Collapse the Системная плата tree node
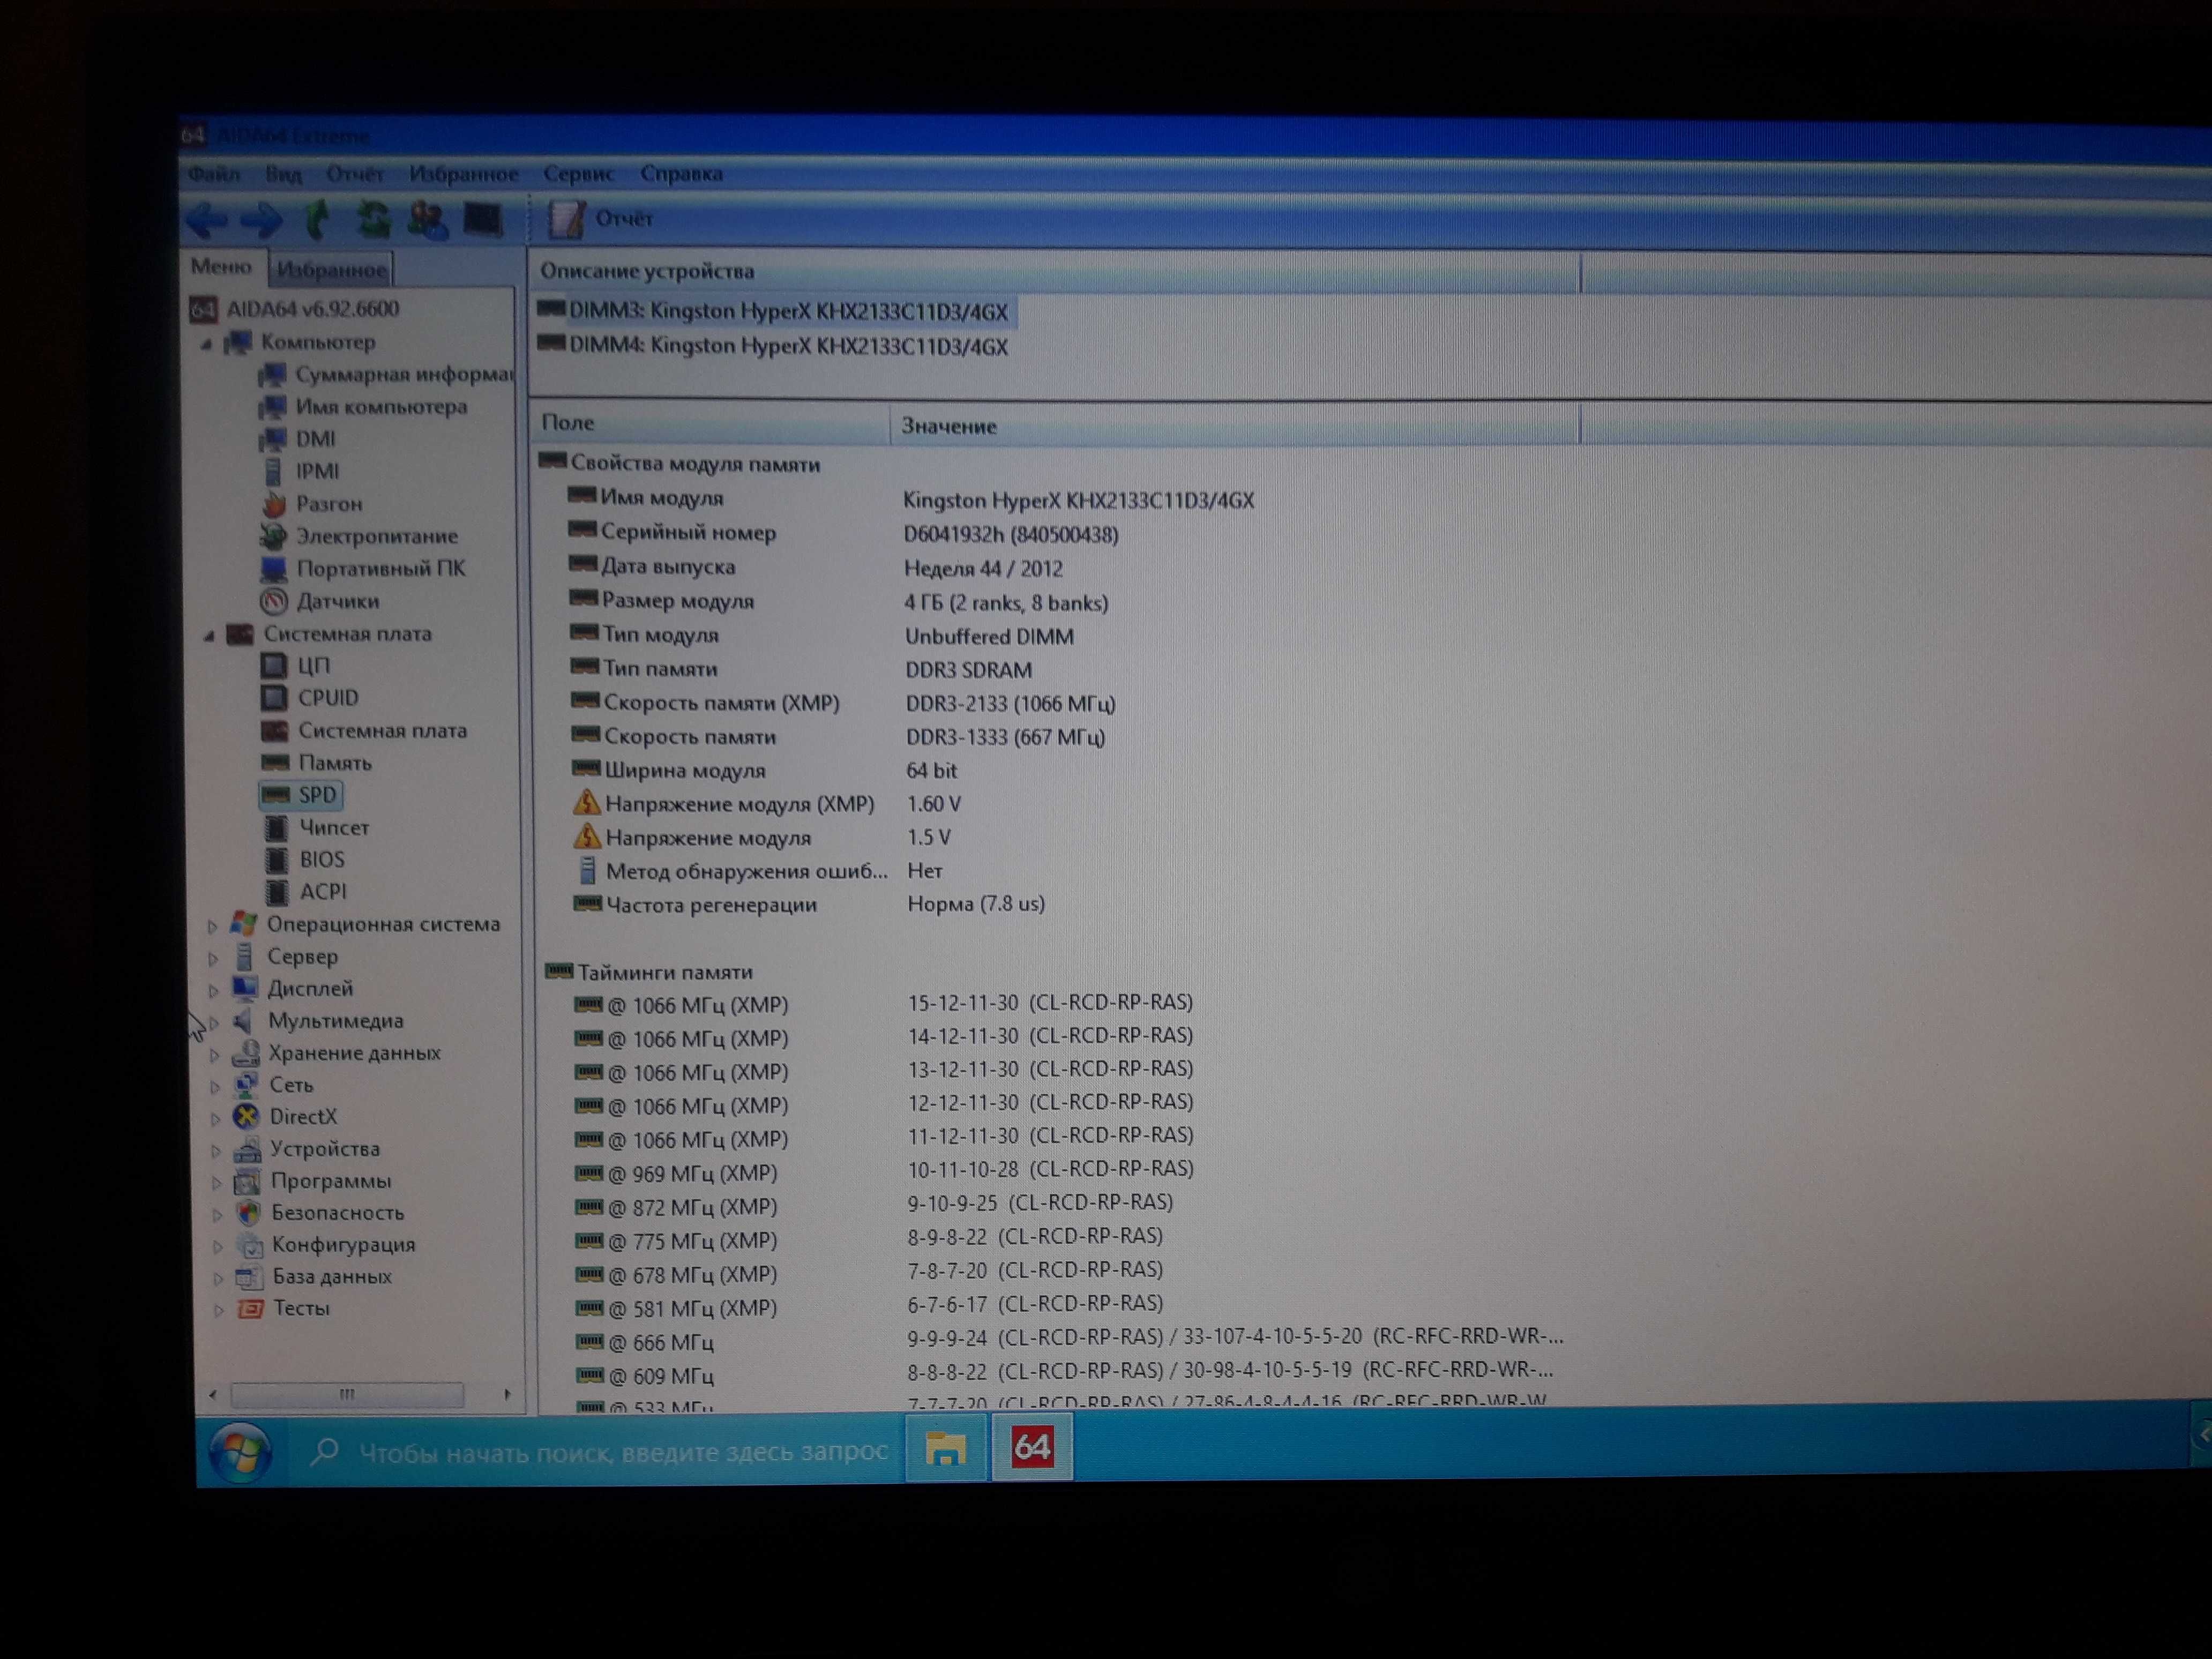This screenshot has width=2212, height=1659. [208, 635]
